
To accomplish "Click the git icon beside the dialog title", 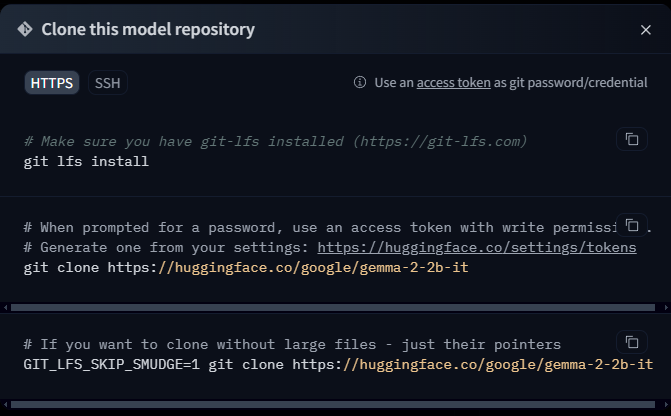I will tap(25, 30).
